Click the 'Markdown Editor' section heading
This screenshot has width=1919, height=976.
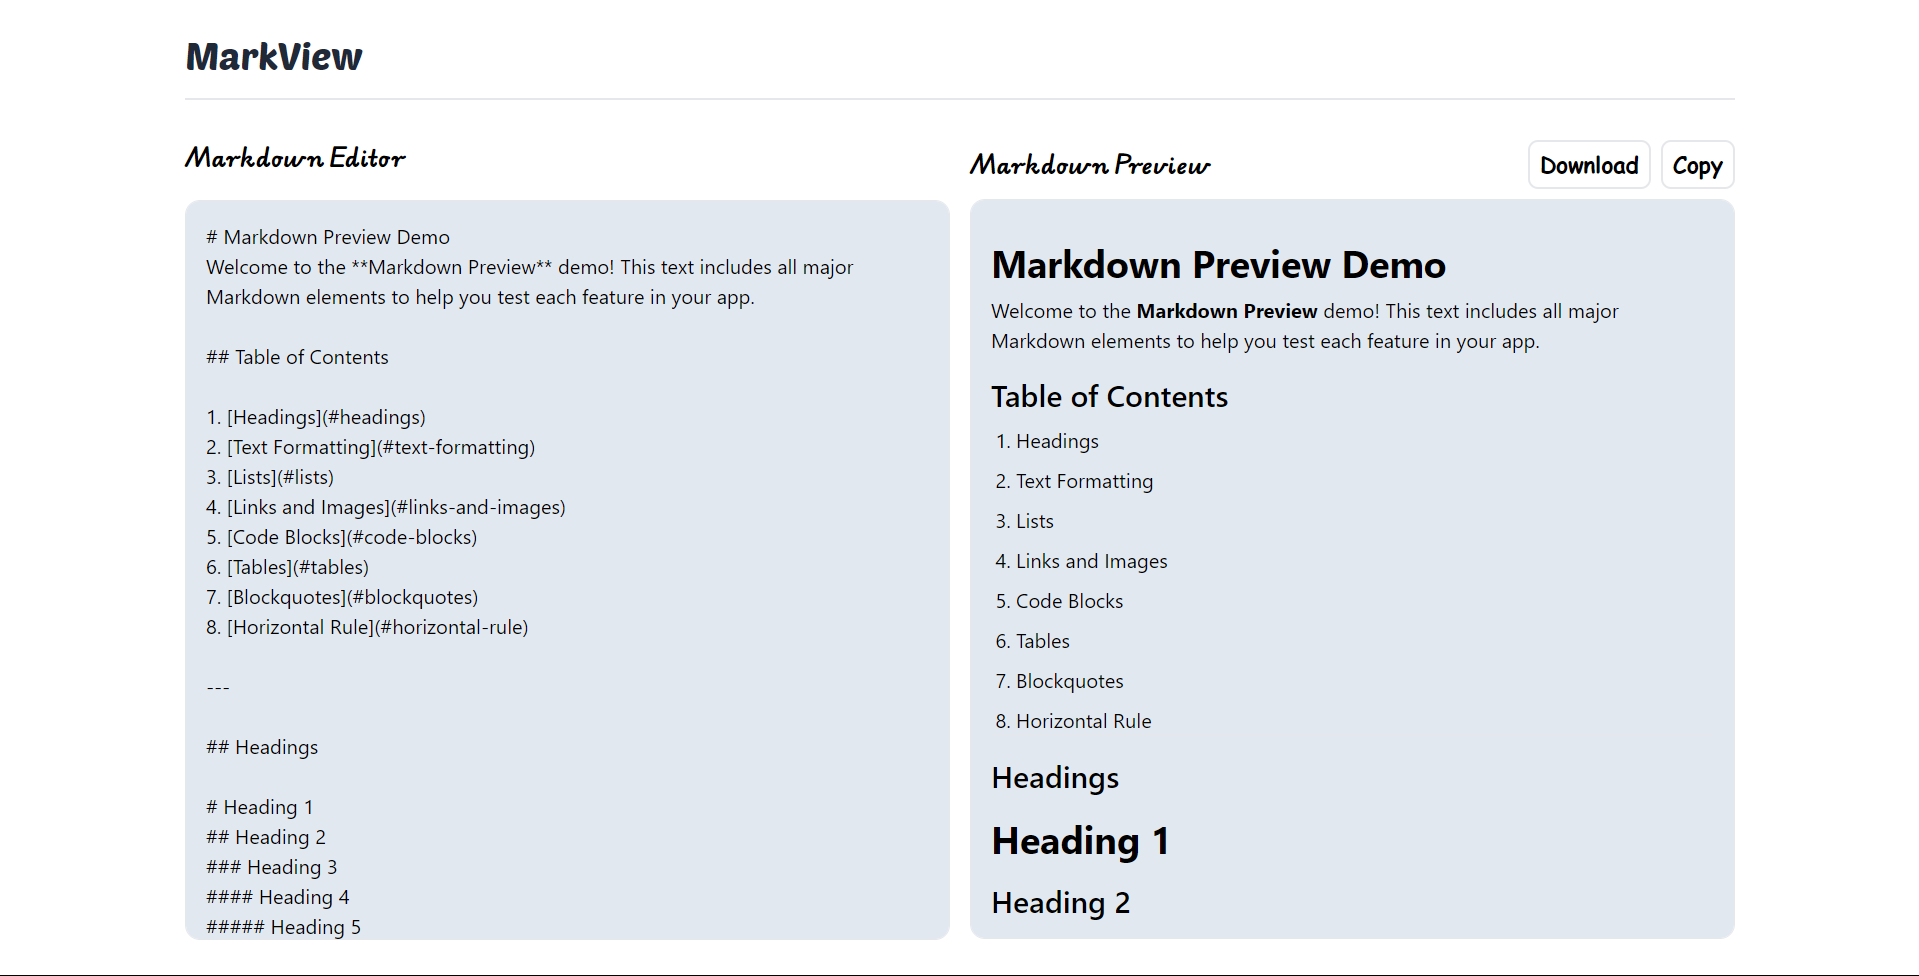pyautogui.click(x=294, y=158)
